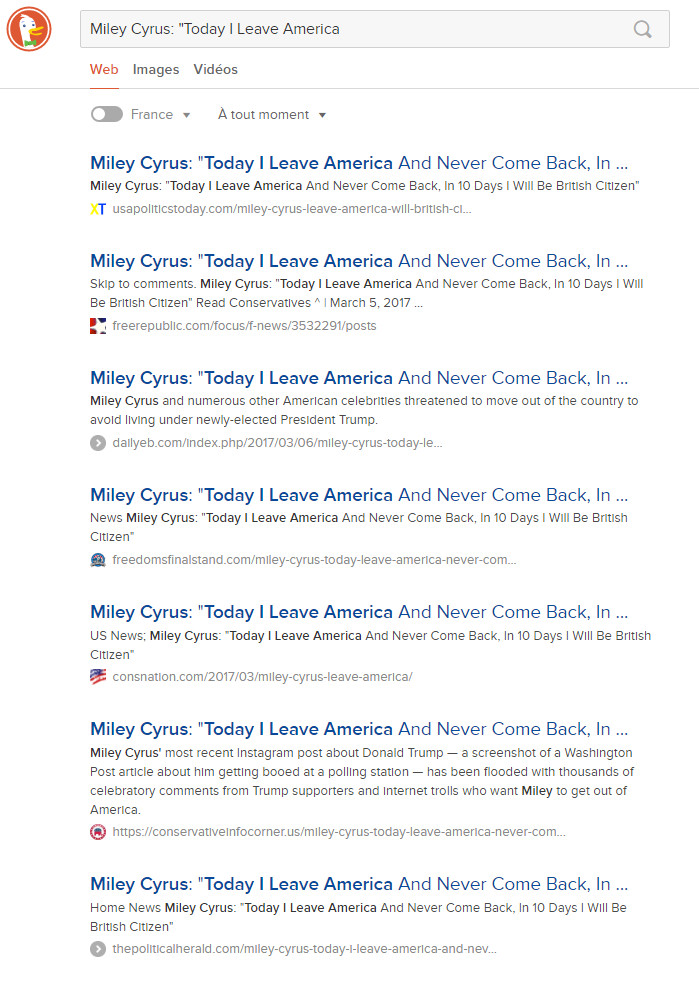Click thepoliticalherald gray arrow favicon
The width and height of the screenshot is (699, 981).
[98, 949]
